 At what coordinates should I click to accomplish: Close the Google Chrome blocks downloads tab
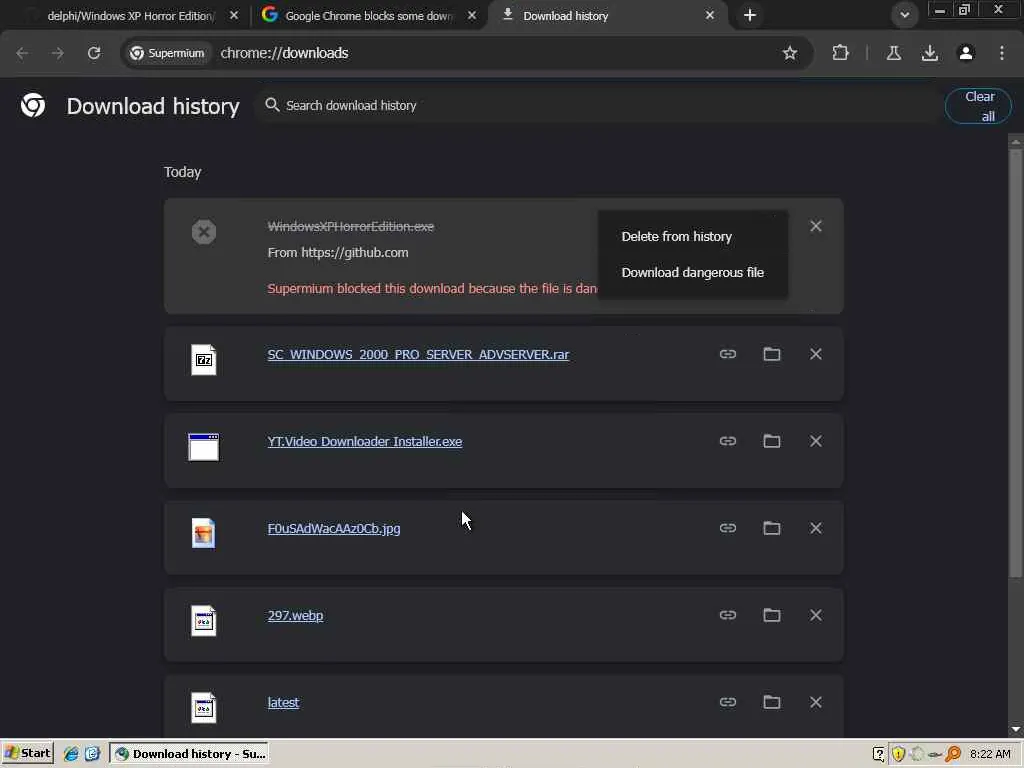click(472, 15)
